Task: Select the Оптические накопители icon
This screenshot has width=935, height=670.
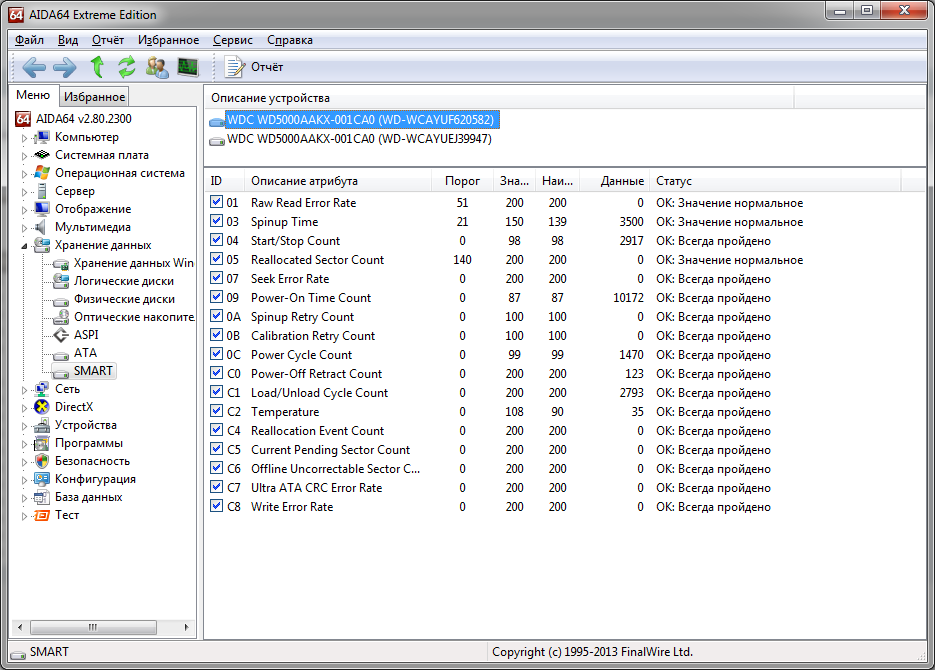Action: [x=61, y=317]
